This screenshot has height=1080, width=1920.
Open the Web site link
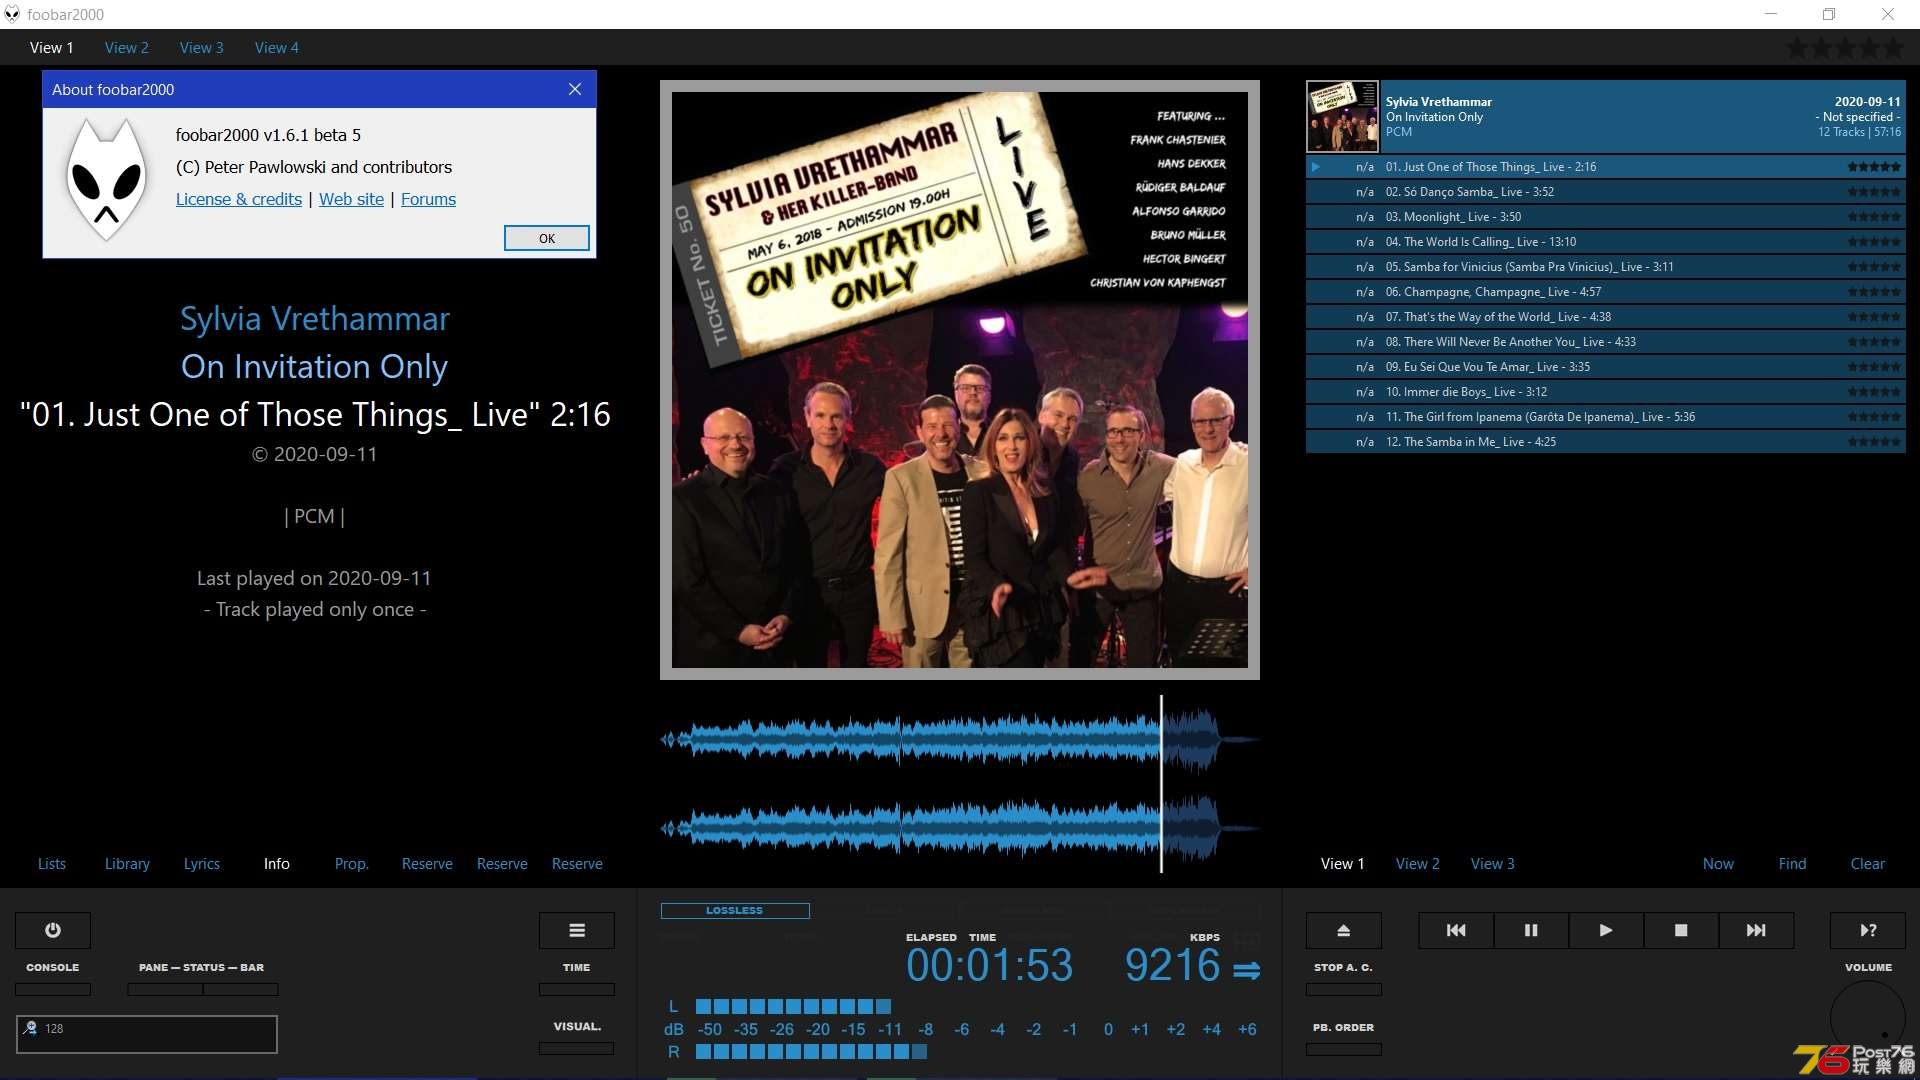pyautogui.click(x=351, y=199)
